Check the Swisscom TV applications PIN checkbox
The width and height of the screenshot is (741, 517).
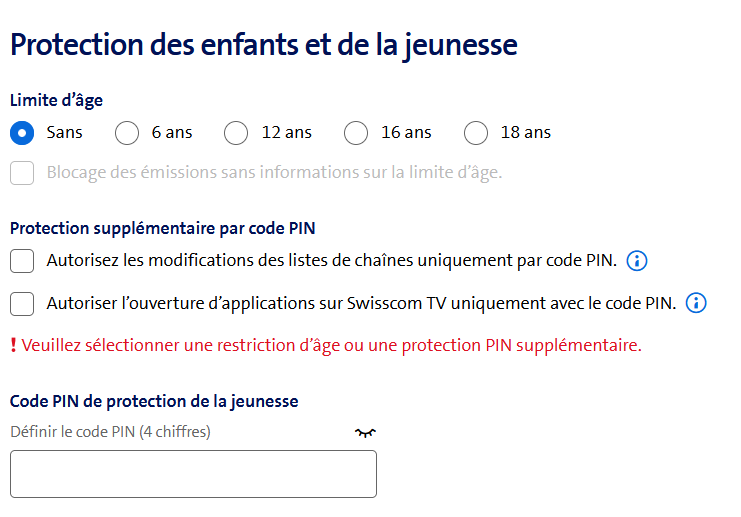(22, 303)
